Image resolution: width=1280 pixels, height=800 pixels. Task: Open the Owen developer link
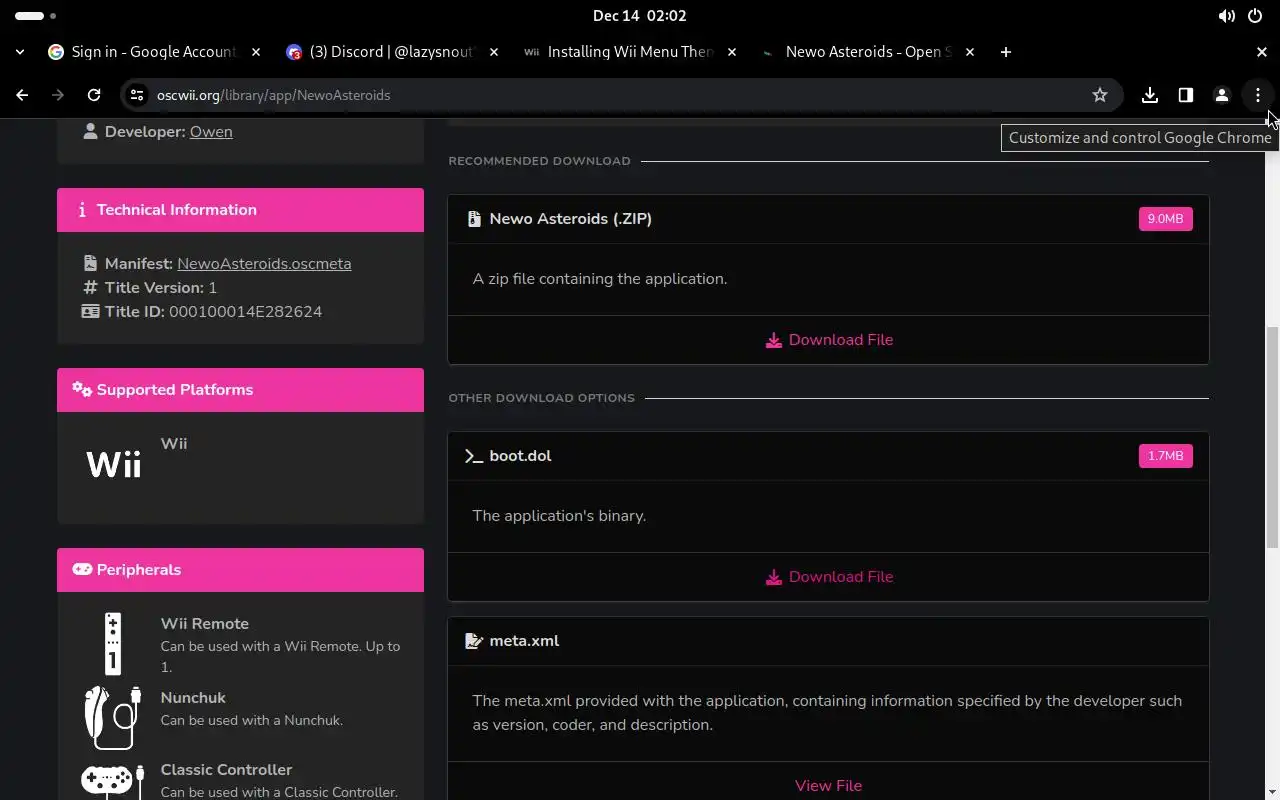[x=211, y=132]
